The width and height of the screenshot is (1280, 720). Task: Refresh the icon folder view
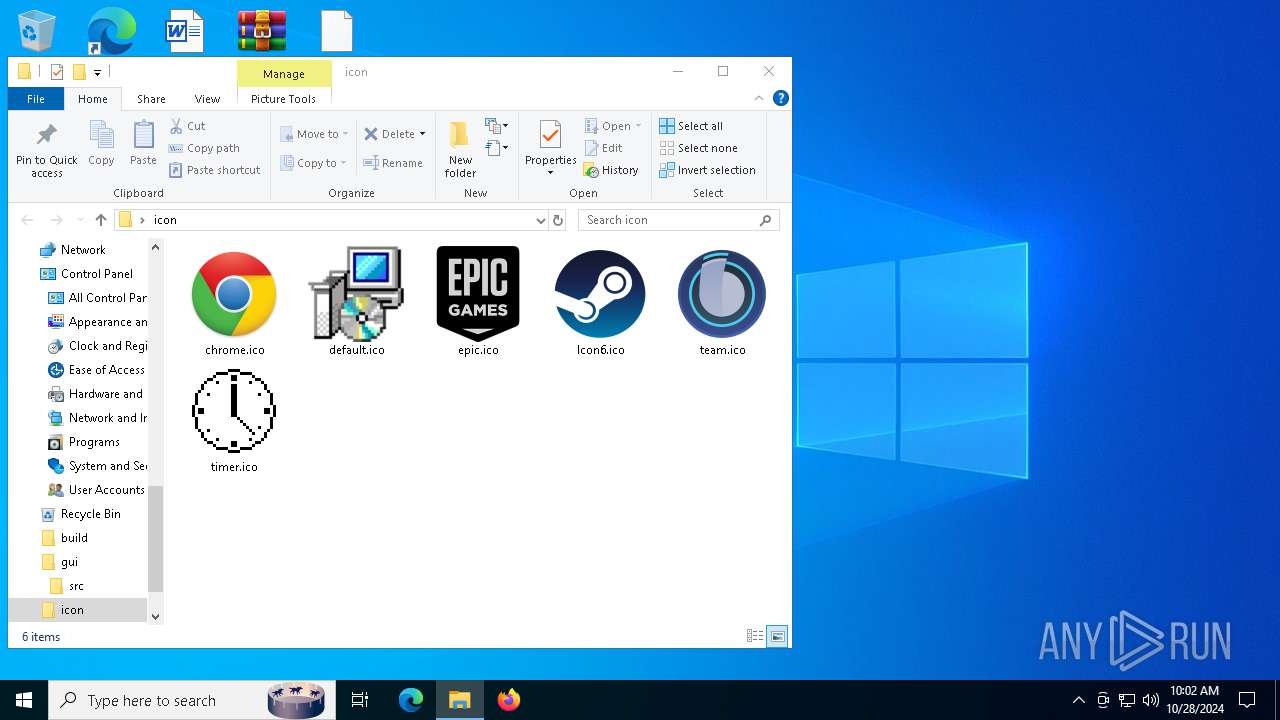coord(558,220)
